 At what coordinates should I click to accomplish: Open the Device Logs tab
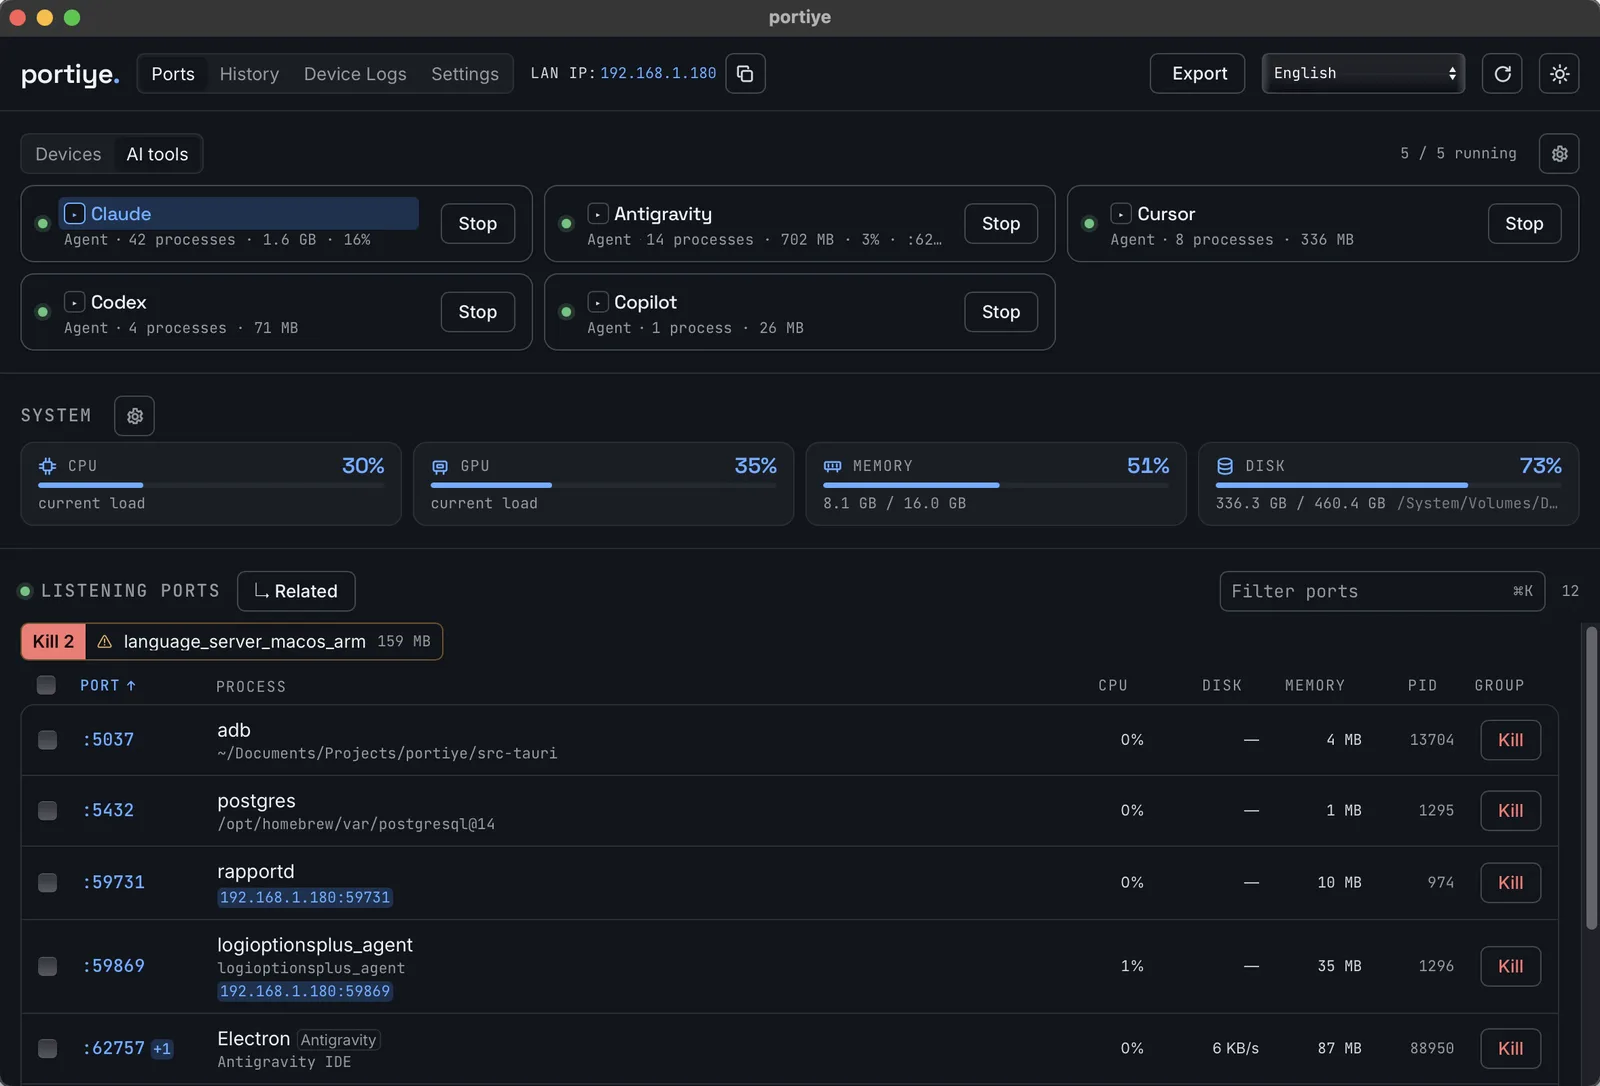355,74
